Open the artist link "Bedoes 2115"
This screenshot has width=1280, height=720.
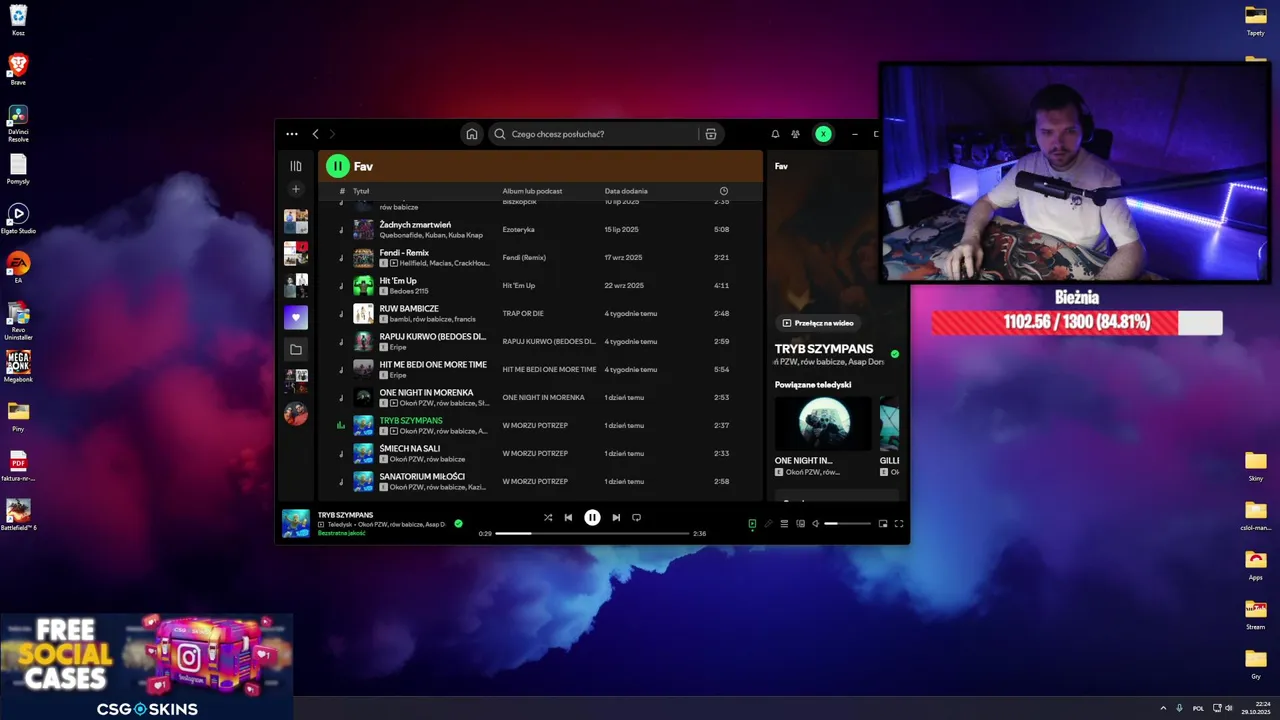coord(409,291)
